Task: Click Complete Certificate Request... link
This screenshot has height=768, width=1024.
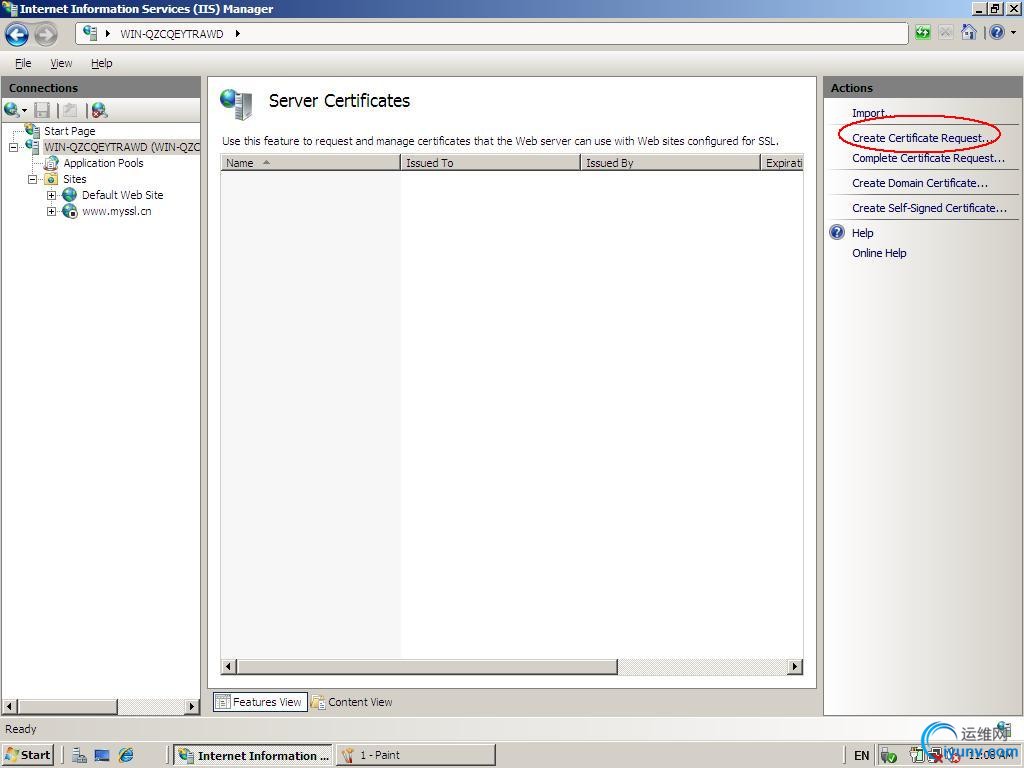Action: [928, 158]
